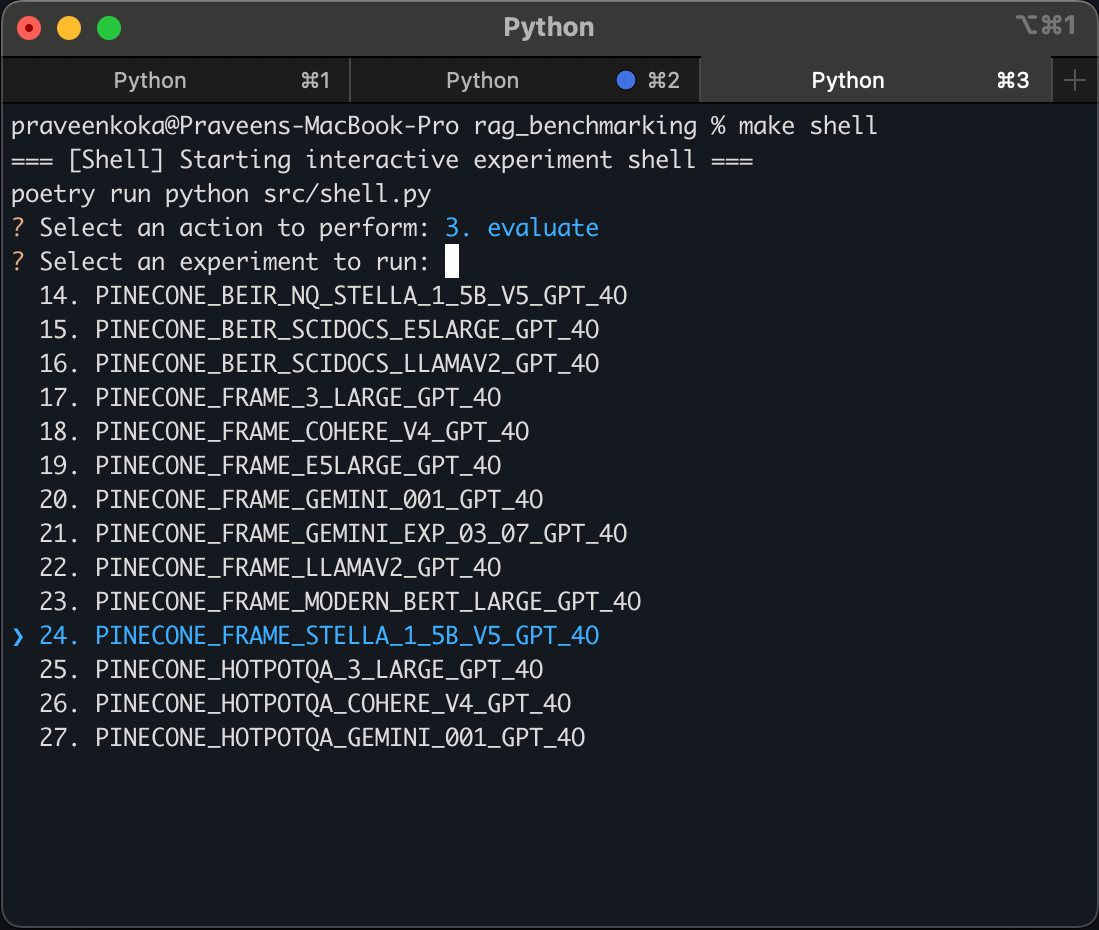Click the 'make shell' command text

tap(807, 126)
